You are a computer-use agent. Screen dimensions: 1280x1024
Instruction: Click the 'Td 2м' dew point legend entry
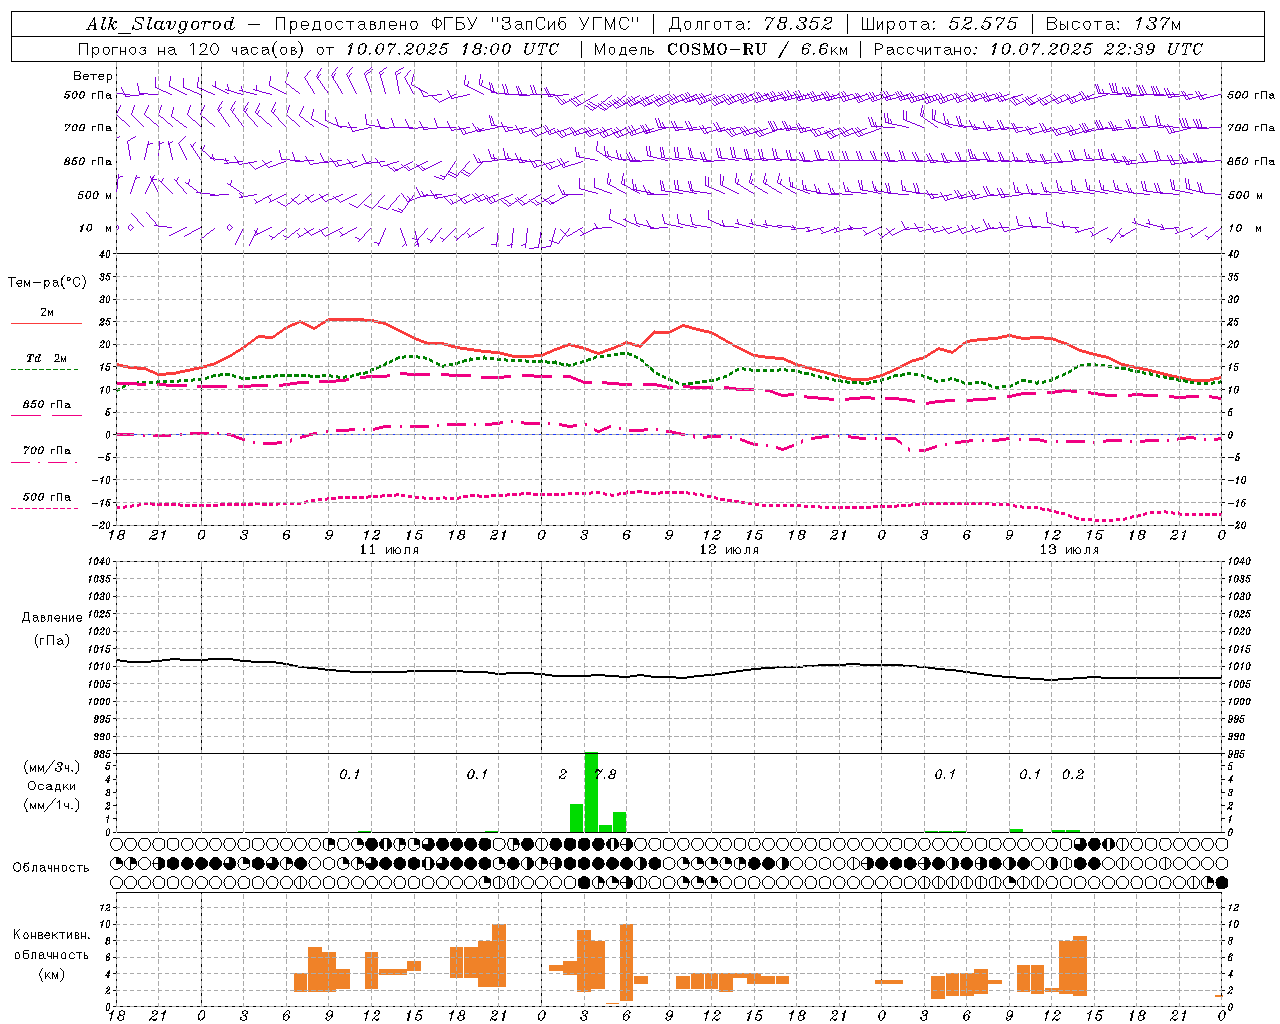click(47, 358)
